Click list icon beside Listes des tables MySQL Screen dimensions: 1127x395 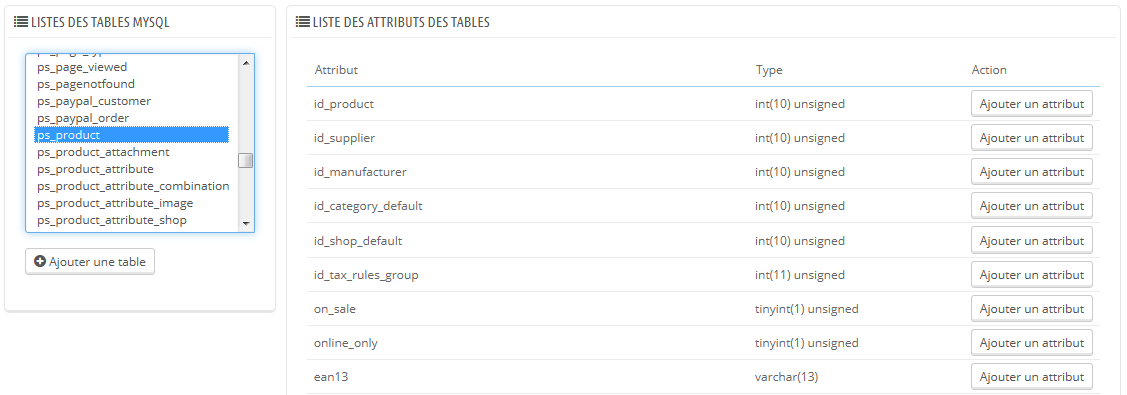(x=21, y=22)
